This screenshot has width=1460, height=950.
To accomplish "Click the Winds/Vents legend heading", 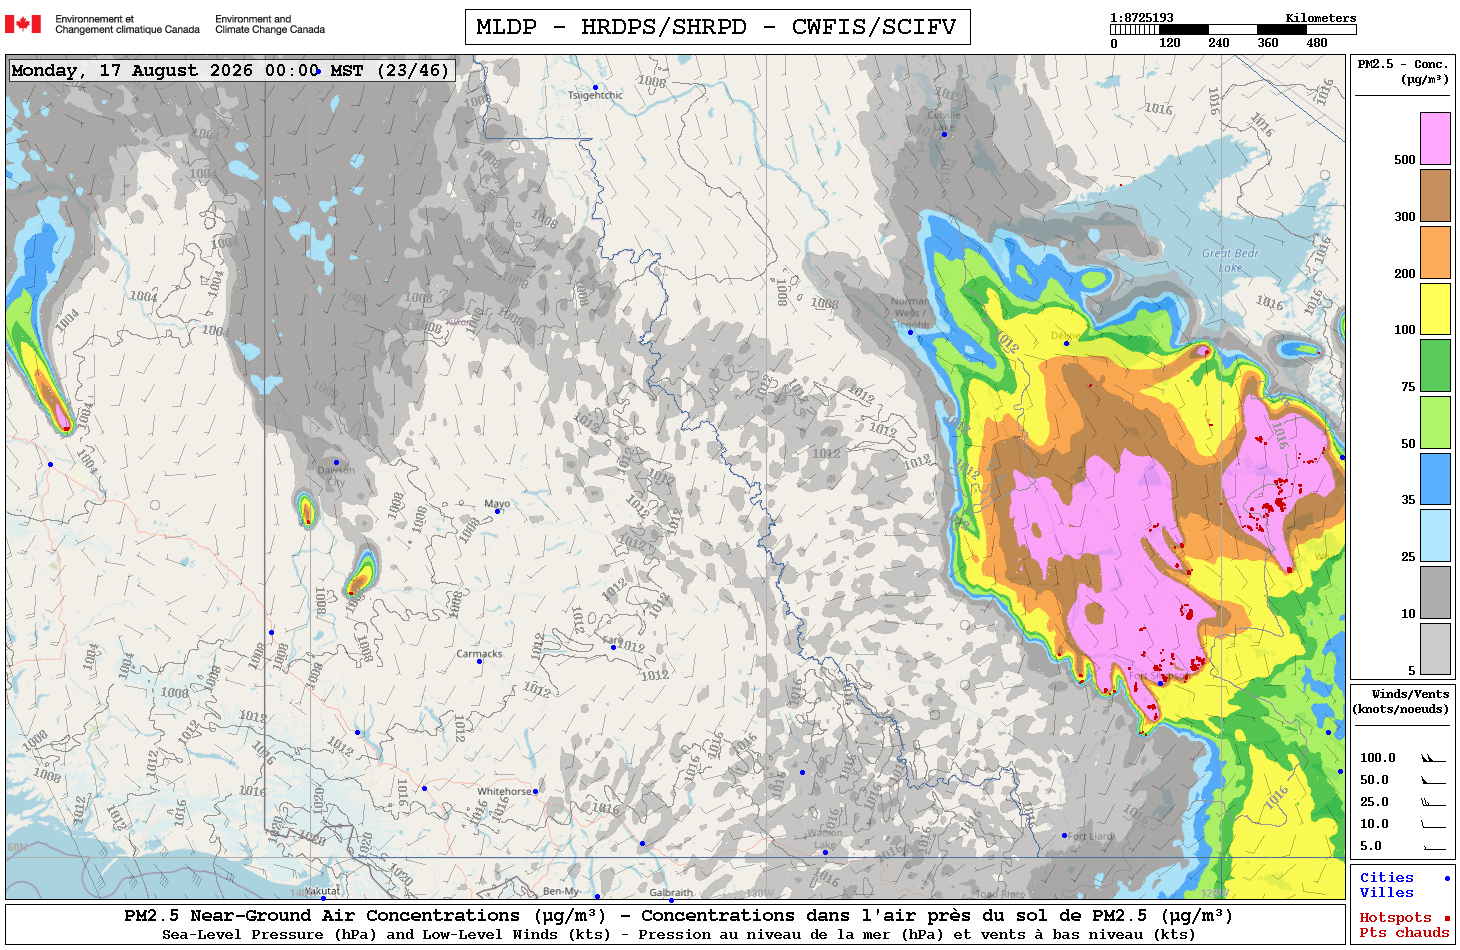I will pos(1401,701).
